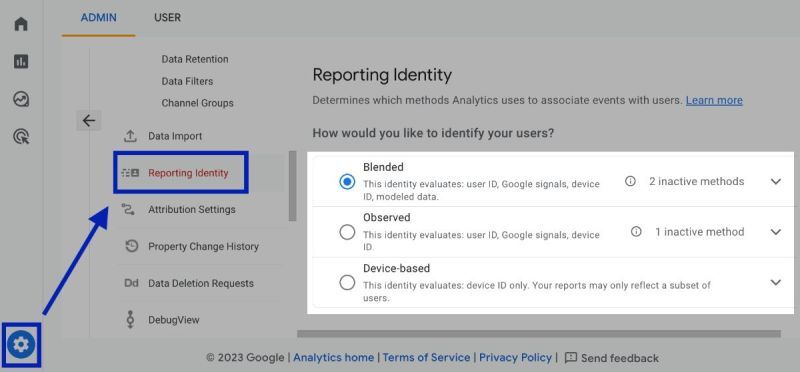Viewport: 800px width, 372px height.
Task: Open Channel Groups settings
Action: pos(197,103)
